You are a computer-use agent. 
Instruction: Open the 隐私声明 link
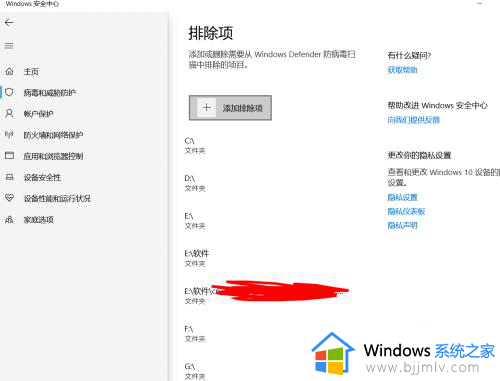tap(402, 225)
